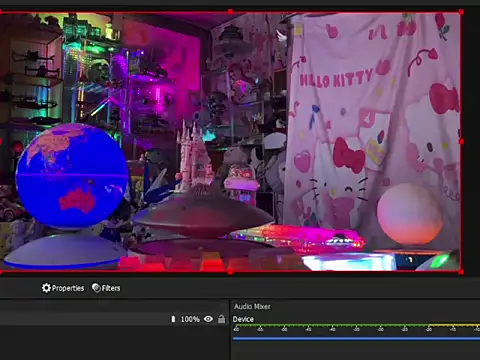This screenshot has height=360, width=480.
Task: Click the small bar icon beside 100%
Action: click(173, 319)
